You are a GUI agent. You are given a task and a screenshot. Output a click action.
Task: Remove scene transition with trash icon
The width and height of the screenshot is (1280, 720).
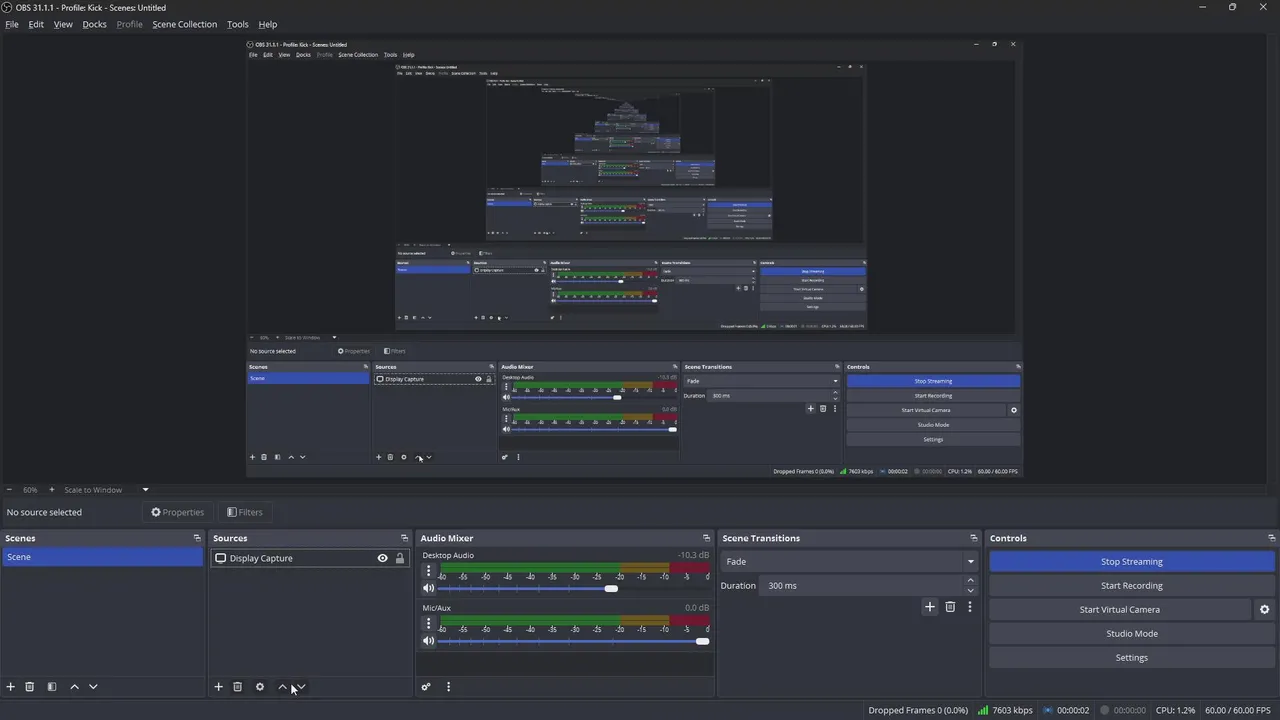point(951,607)
